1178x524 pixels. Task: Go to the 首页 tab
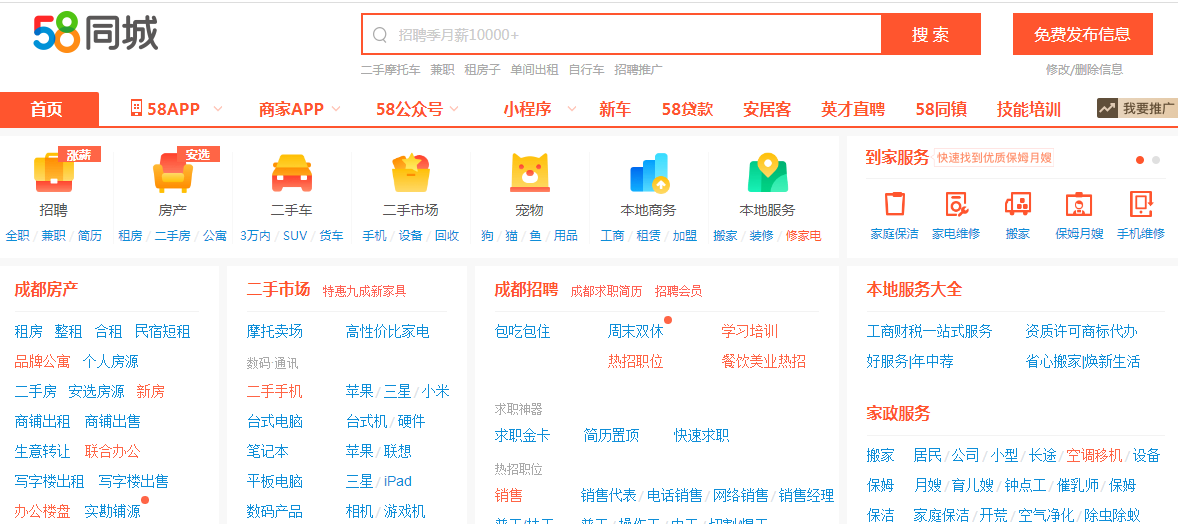click(x=49, y=110)
